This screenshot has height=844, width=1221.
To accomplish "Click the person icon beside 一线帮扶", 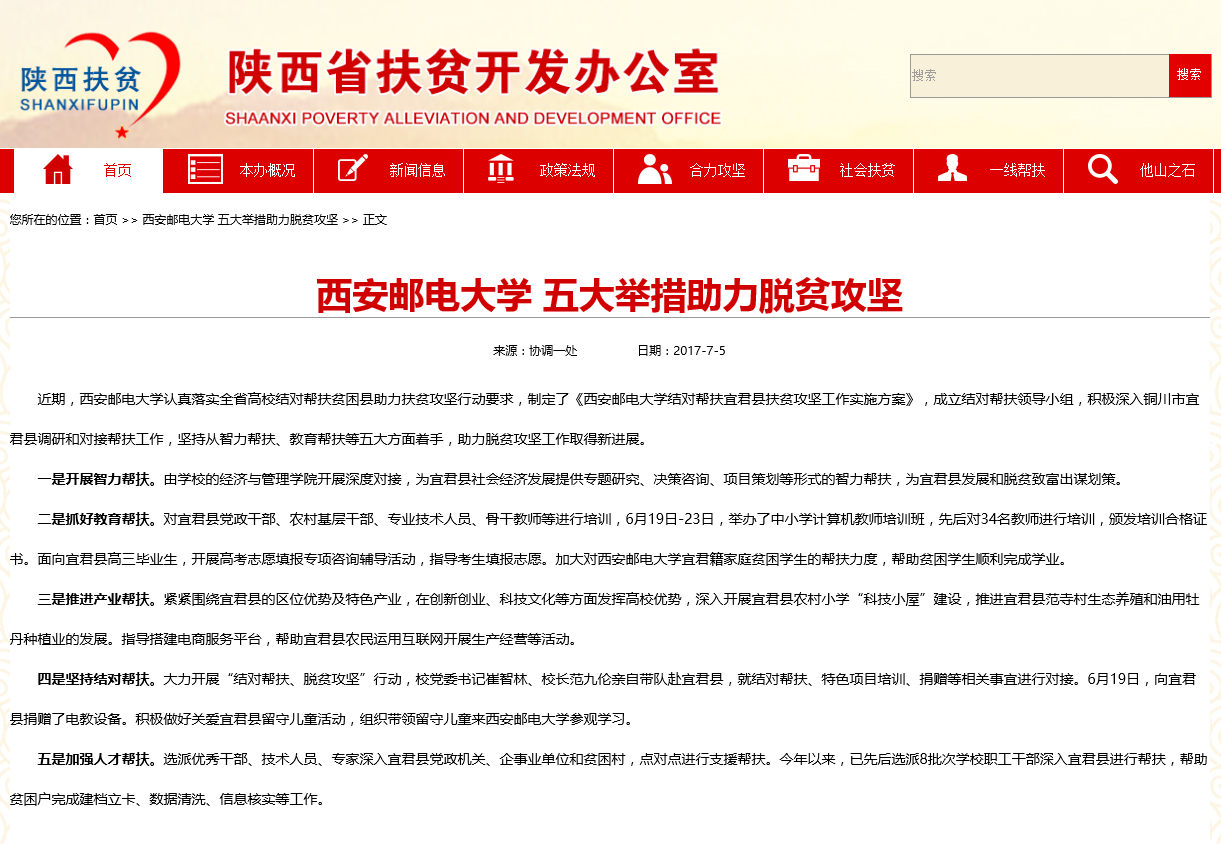I will coord(952,170).
